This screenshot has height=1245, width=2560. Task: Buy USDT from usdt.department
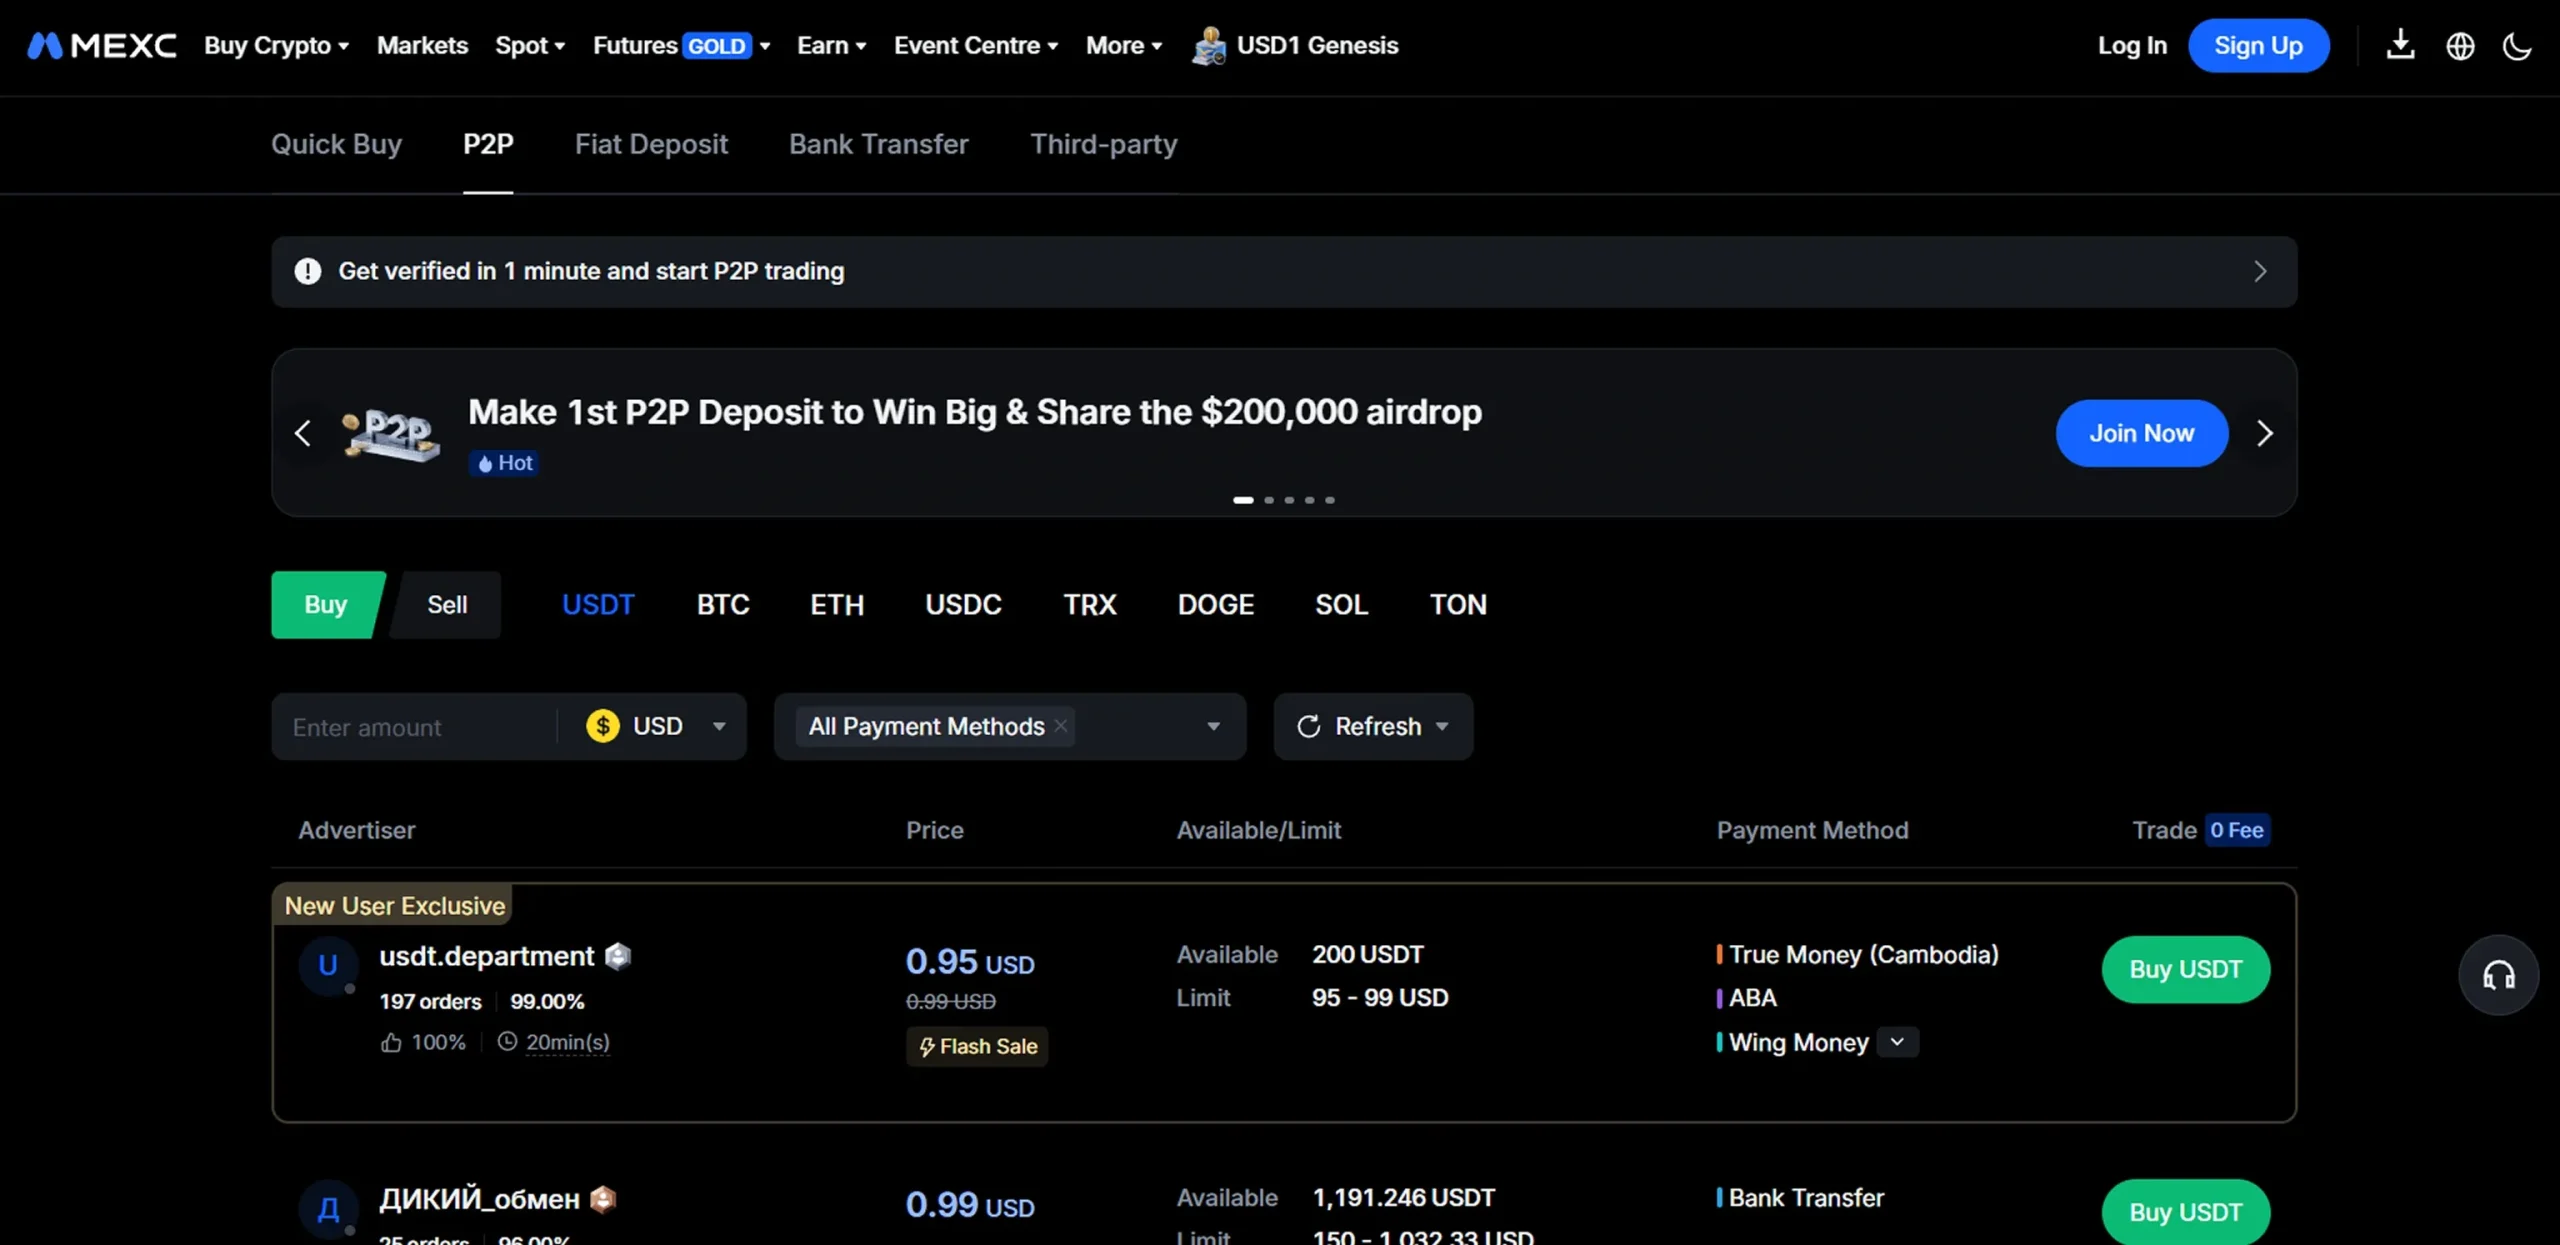click(x=2186, y=969)
